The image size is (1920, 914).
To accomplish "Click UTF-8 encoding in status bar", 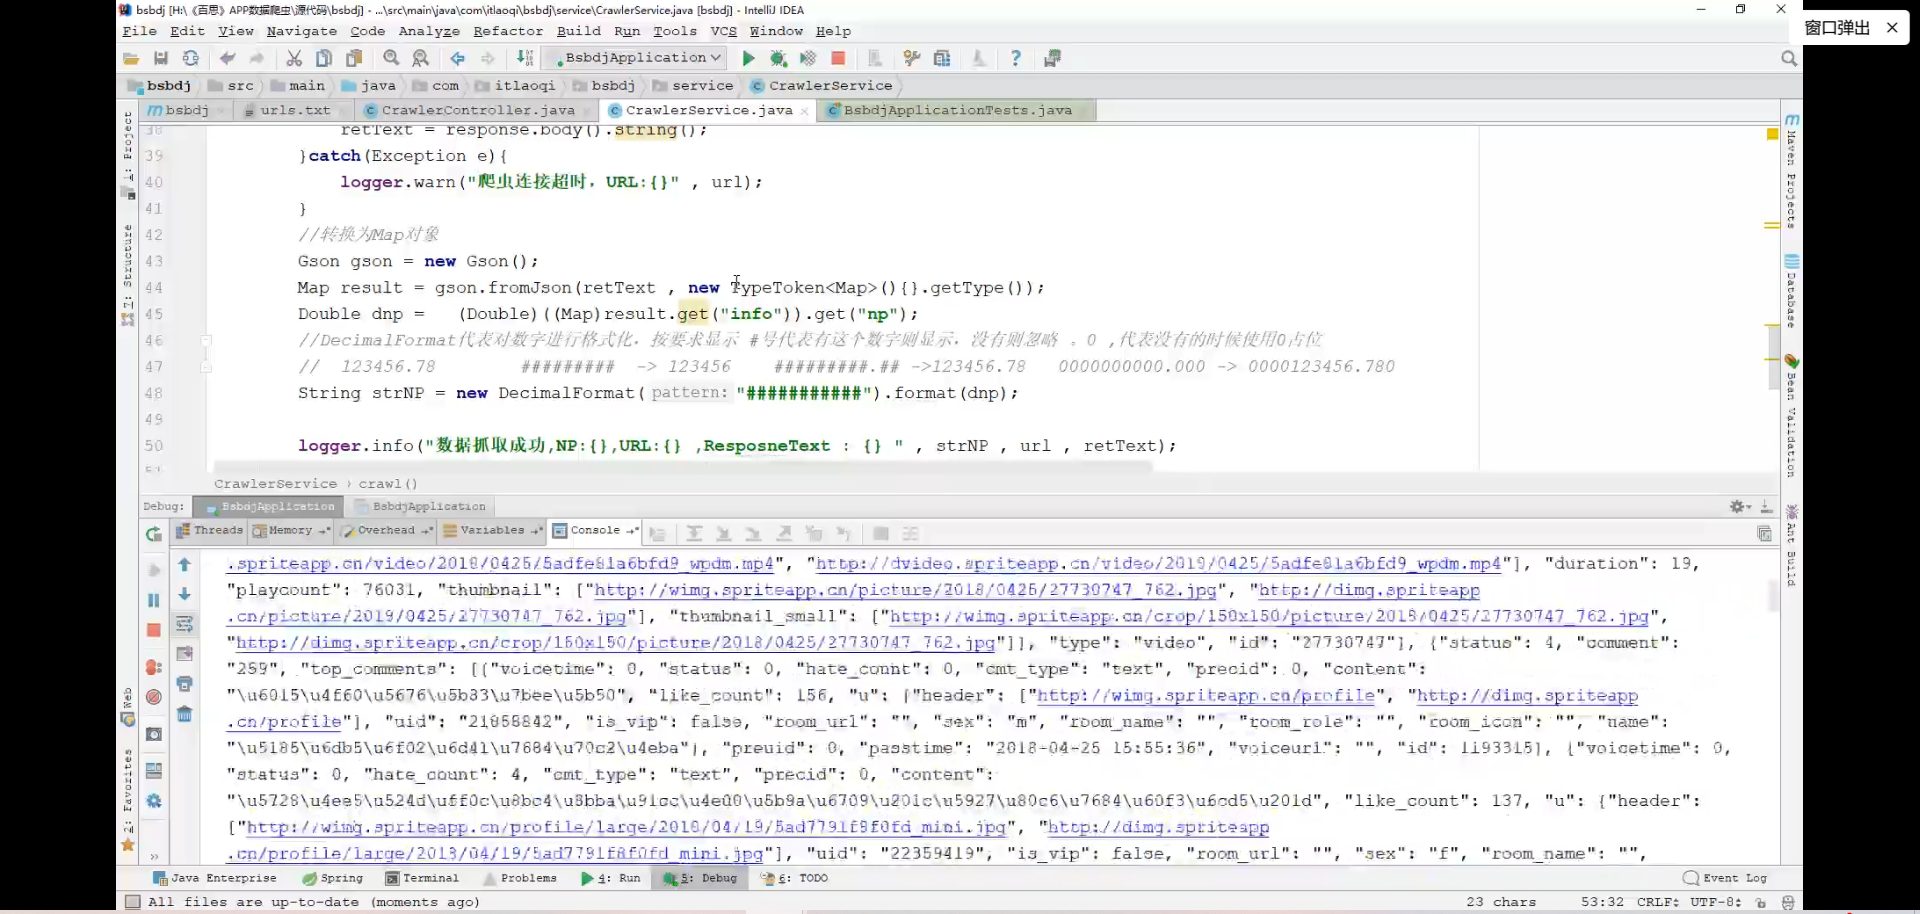I will click(1716, 902).
